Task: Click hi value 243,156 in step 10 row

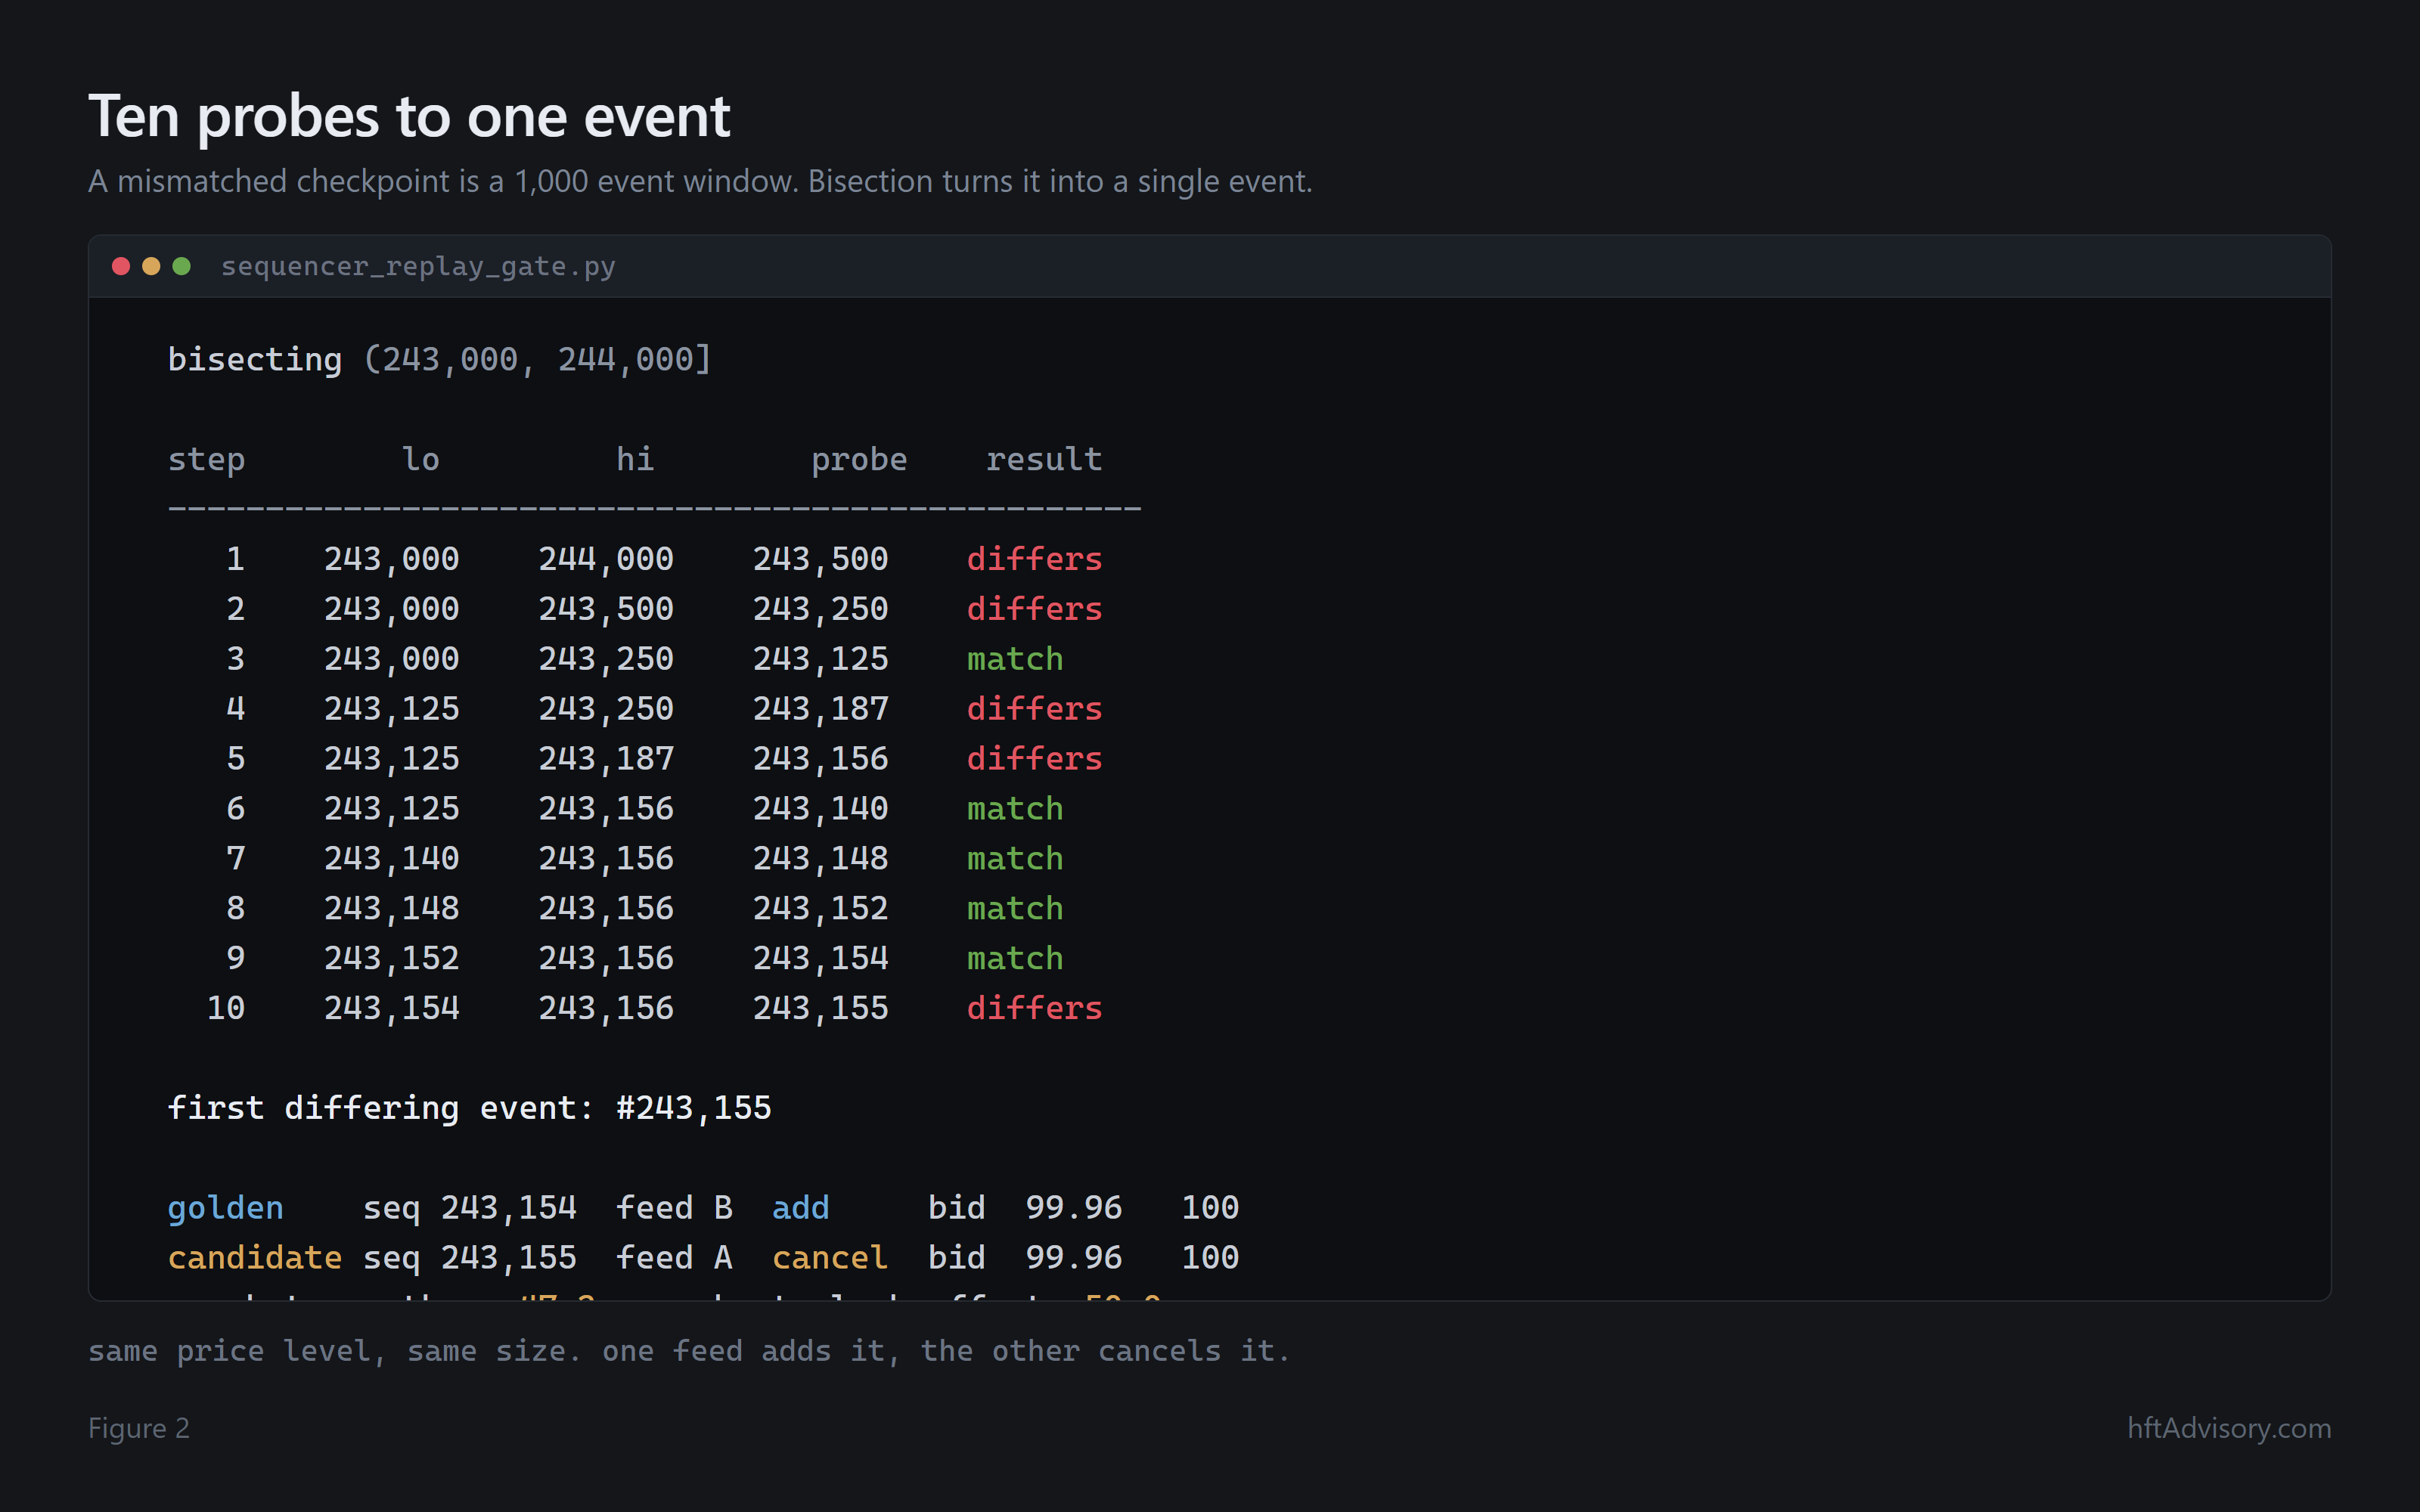Action: pyautogui.click(x=606, y=1009)
